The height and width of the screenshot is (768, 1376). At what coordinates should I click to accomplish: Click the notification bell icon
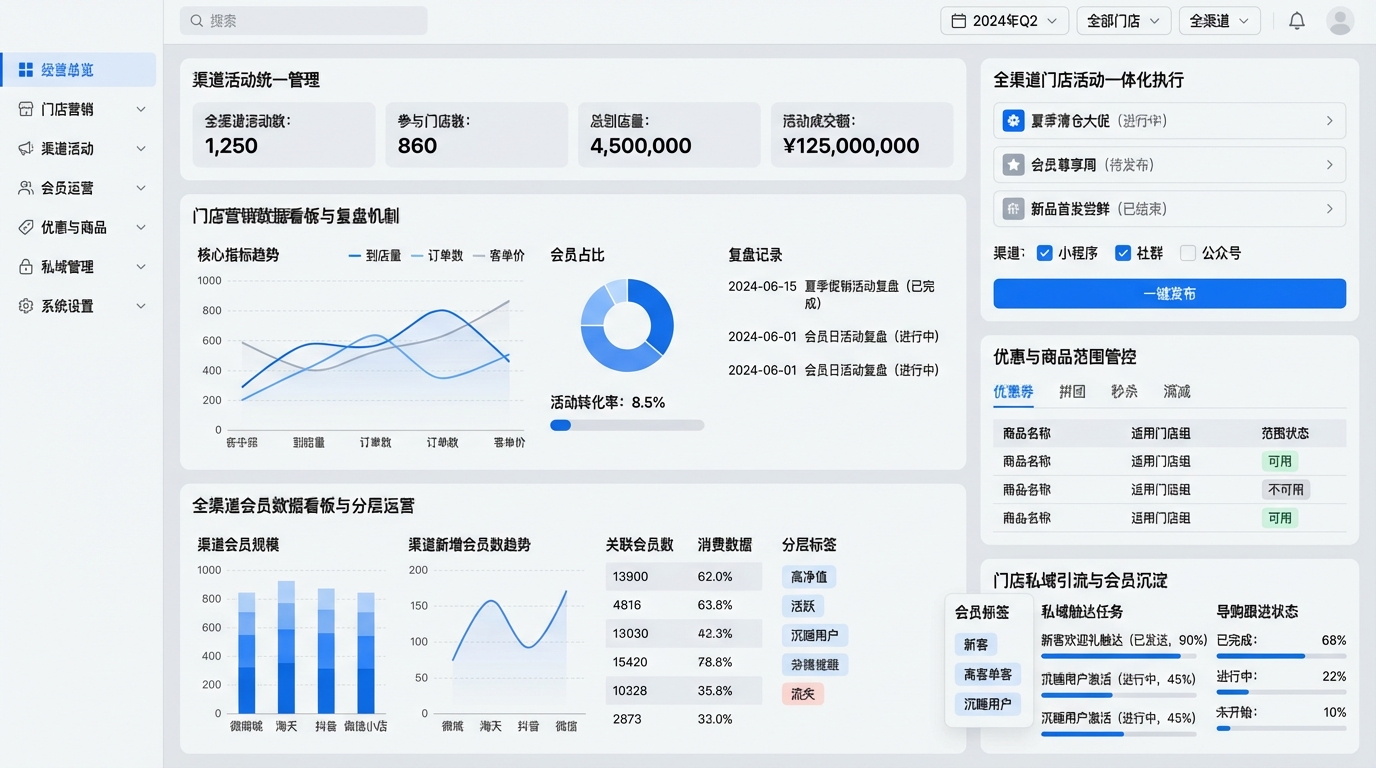[1296, 21]
